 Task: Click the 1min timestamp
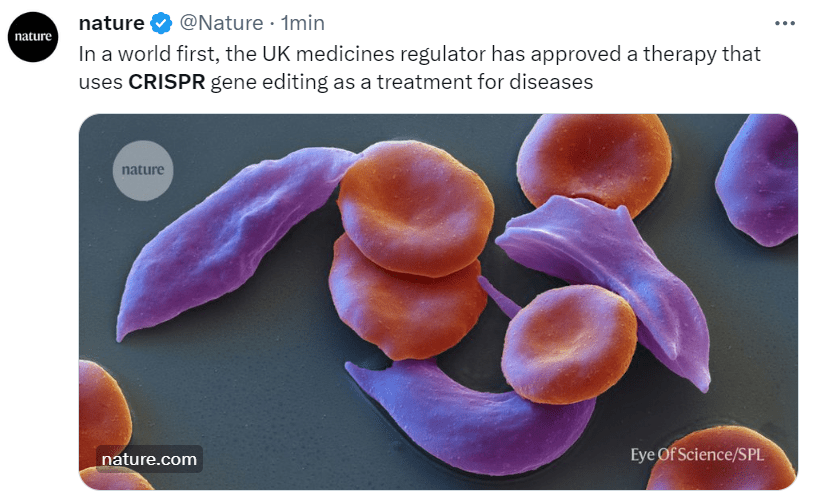(x=303, y=23)
